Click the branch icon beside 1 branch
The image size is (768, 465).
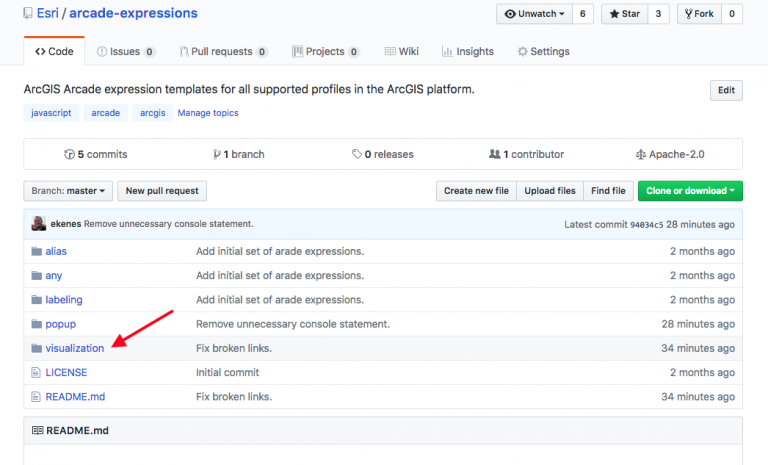[x=217, y=155]
